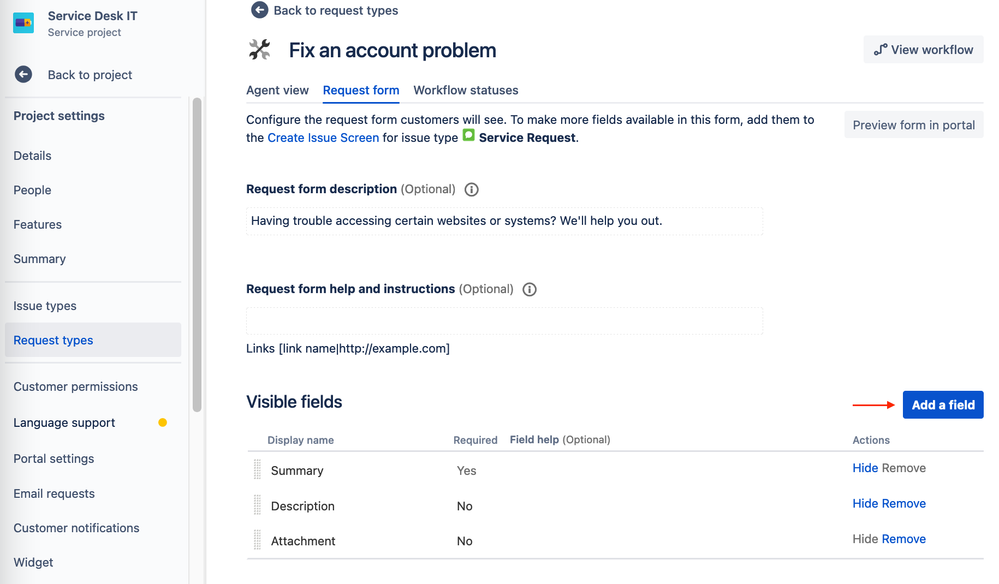
Task: Open the Workflow statuses tab
Action: [x=466, y=90]
